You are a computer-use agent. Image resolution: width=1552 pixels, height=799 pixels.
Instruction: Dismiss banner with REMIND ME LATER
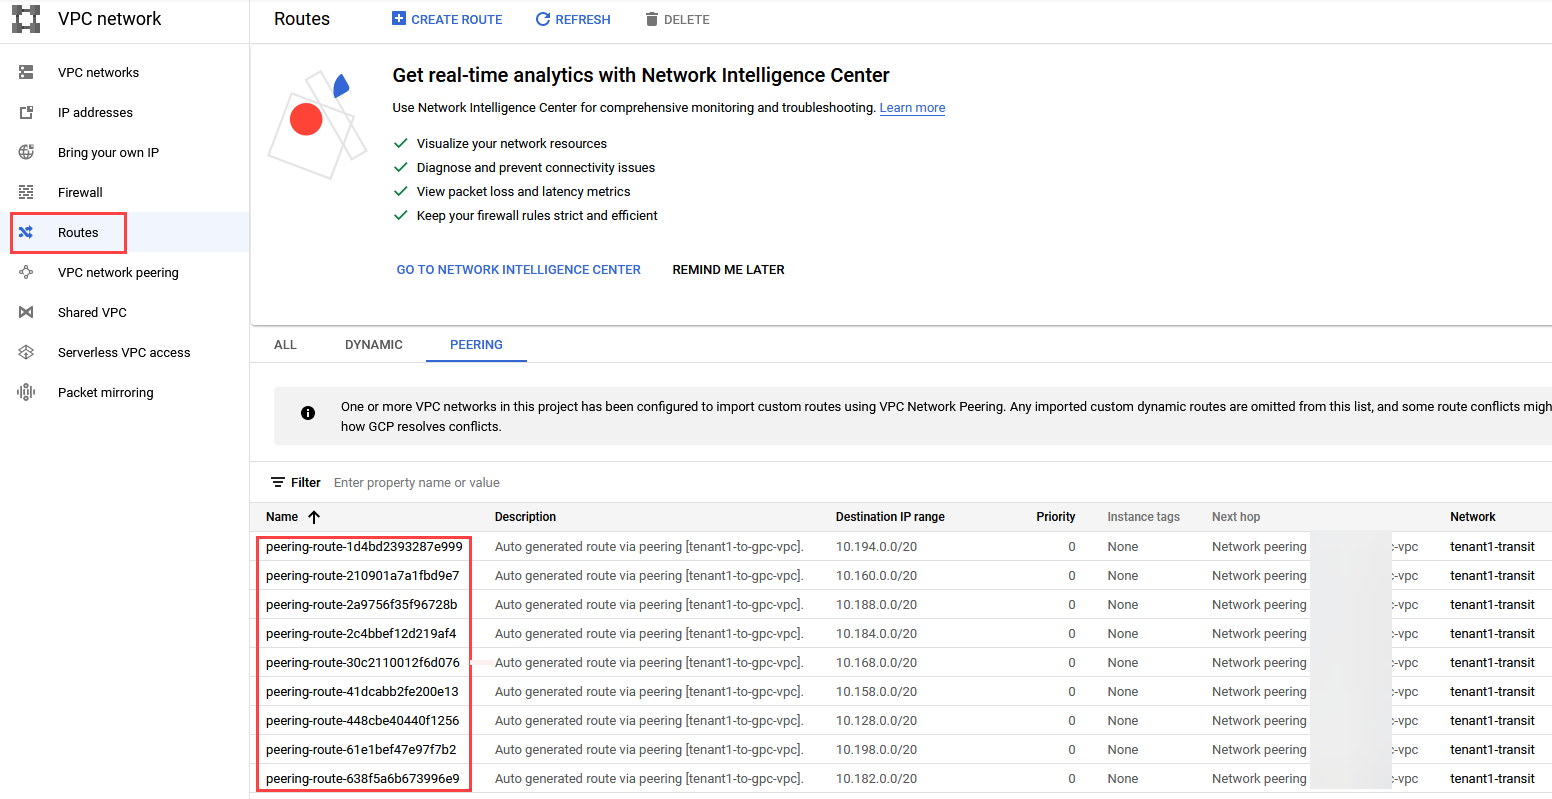tap(728, 270)
